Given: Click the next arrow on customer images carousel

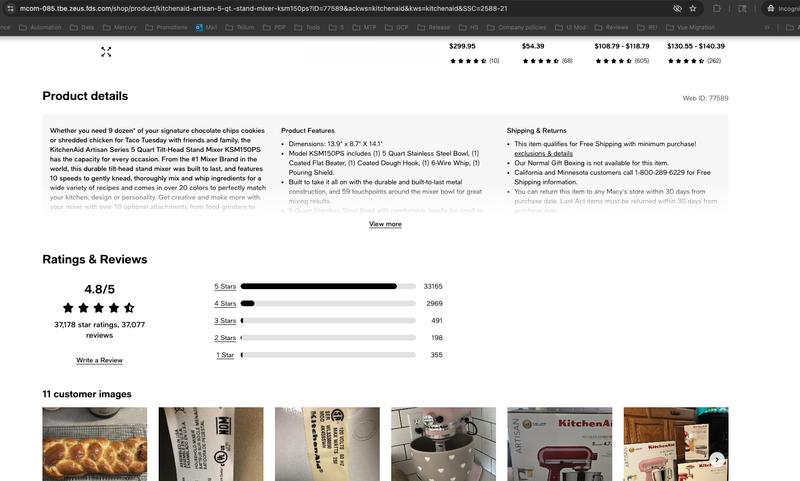Looking at the screenshot, I should pos(716,459).
